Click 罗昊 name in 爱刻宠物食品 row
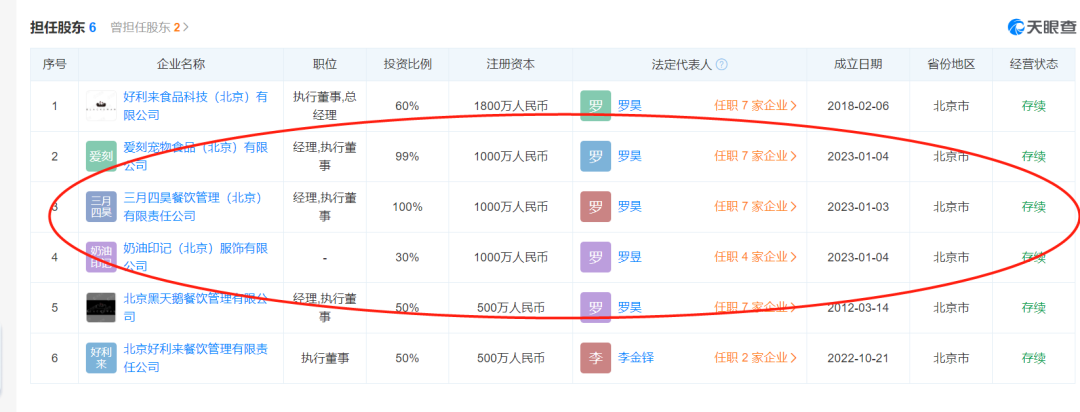 tap(630, 156)
